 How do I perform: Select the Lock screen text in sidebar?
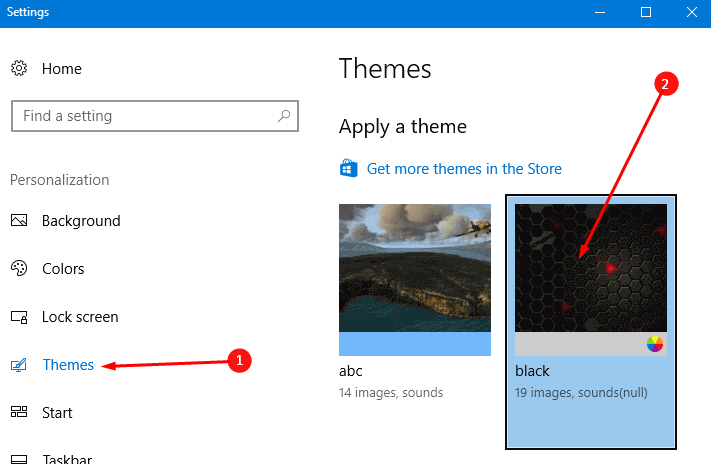80,317
